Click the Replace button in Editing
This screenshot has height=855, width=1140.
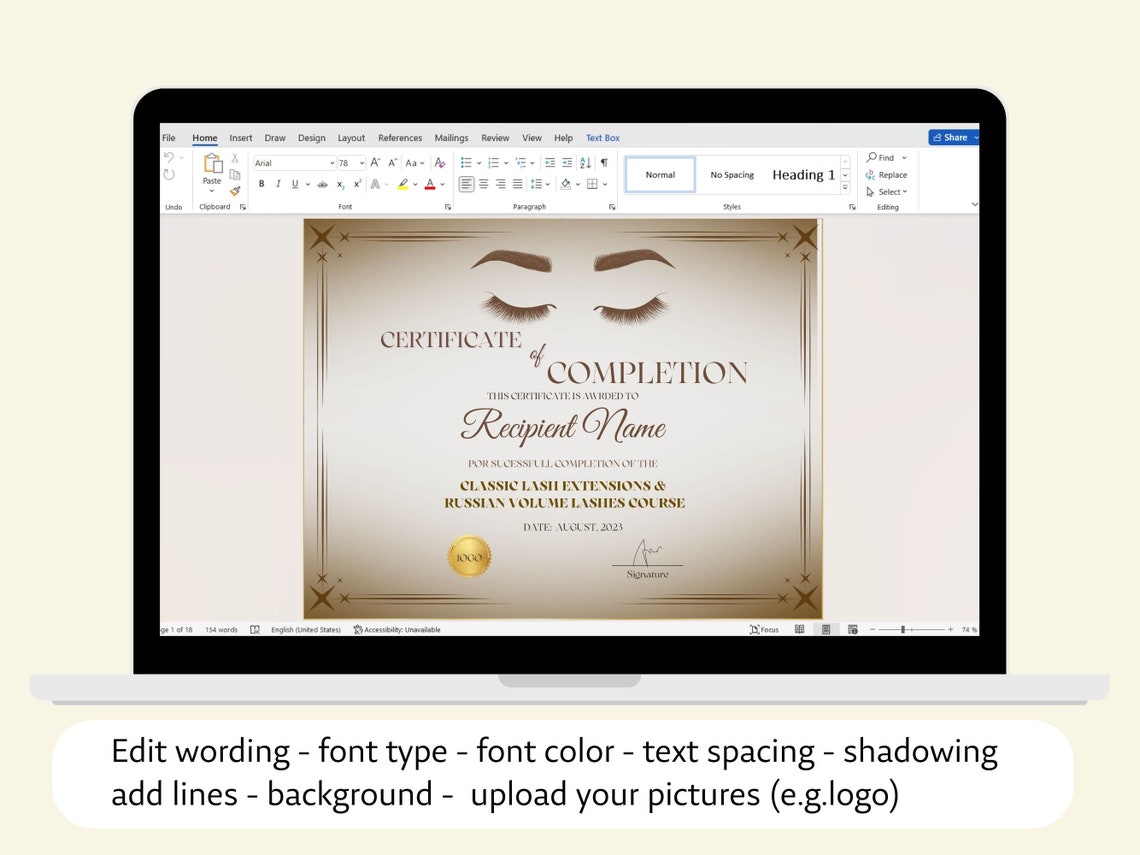(888, 174)
